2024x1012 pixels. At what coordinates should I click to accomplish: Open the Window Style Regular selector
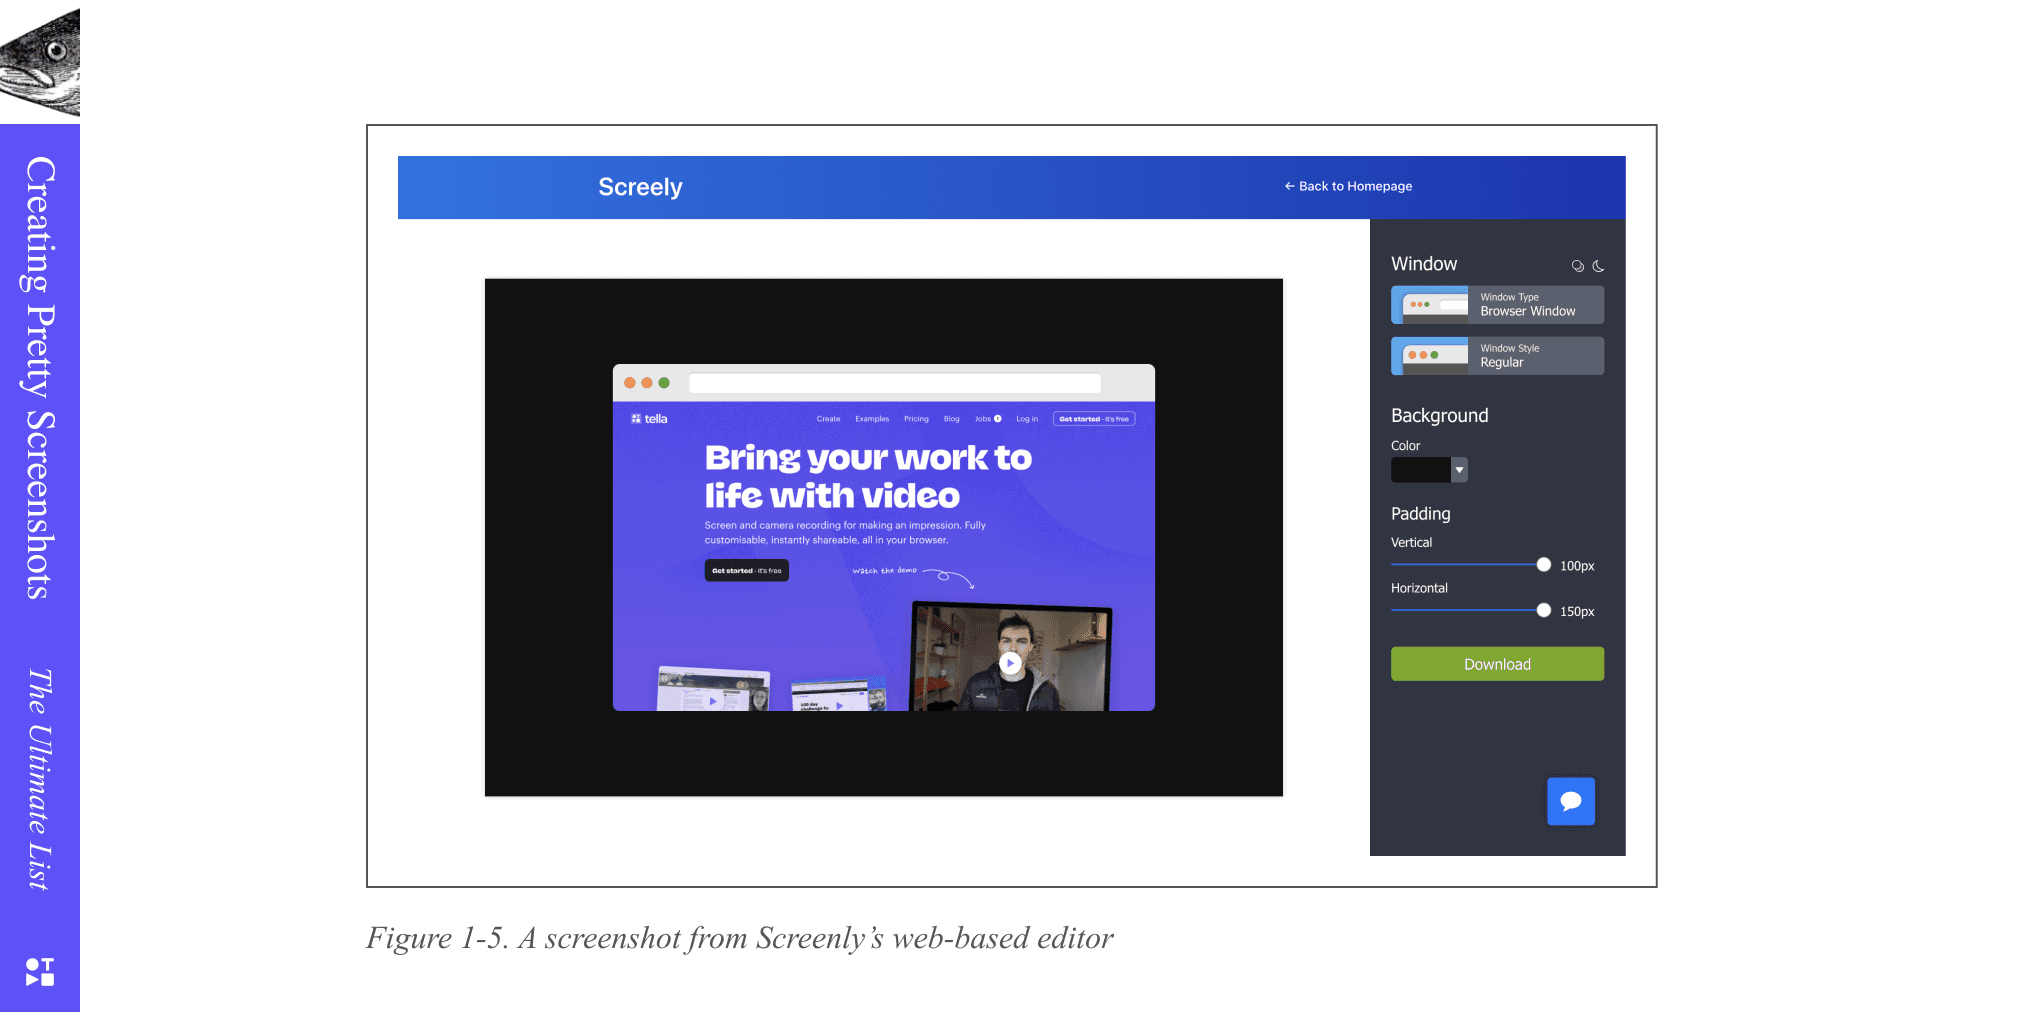click(x=1497, y=356)
